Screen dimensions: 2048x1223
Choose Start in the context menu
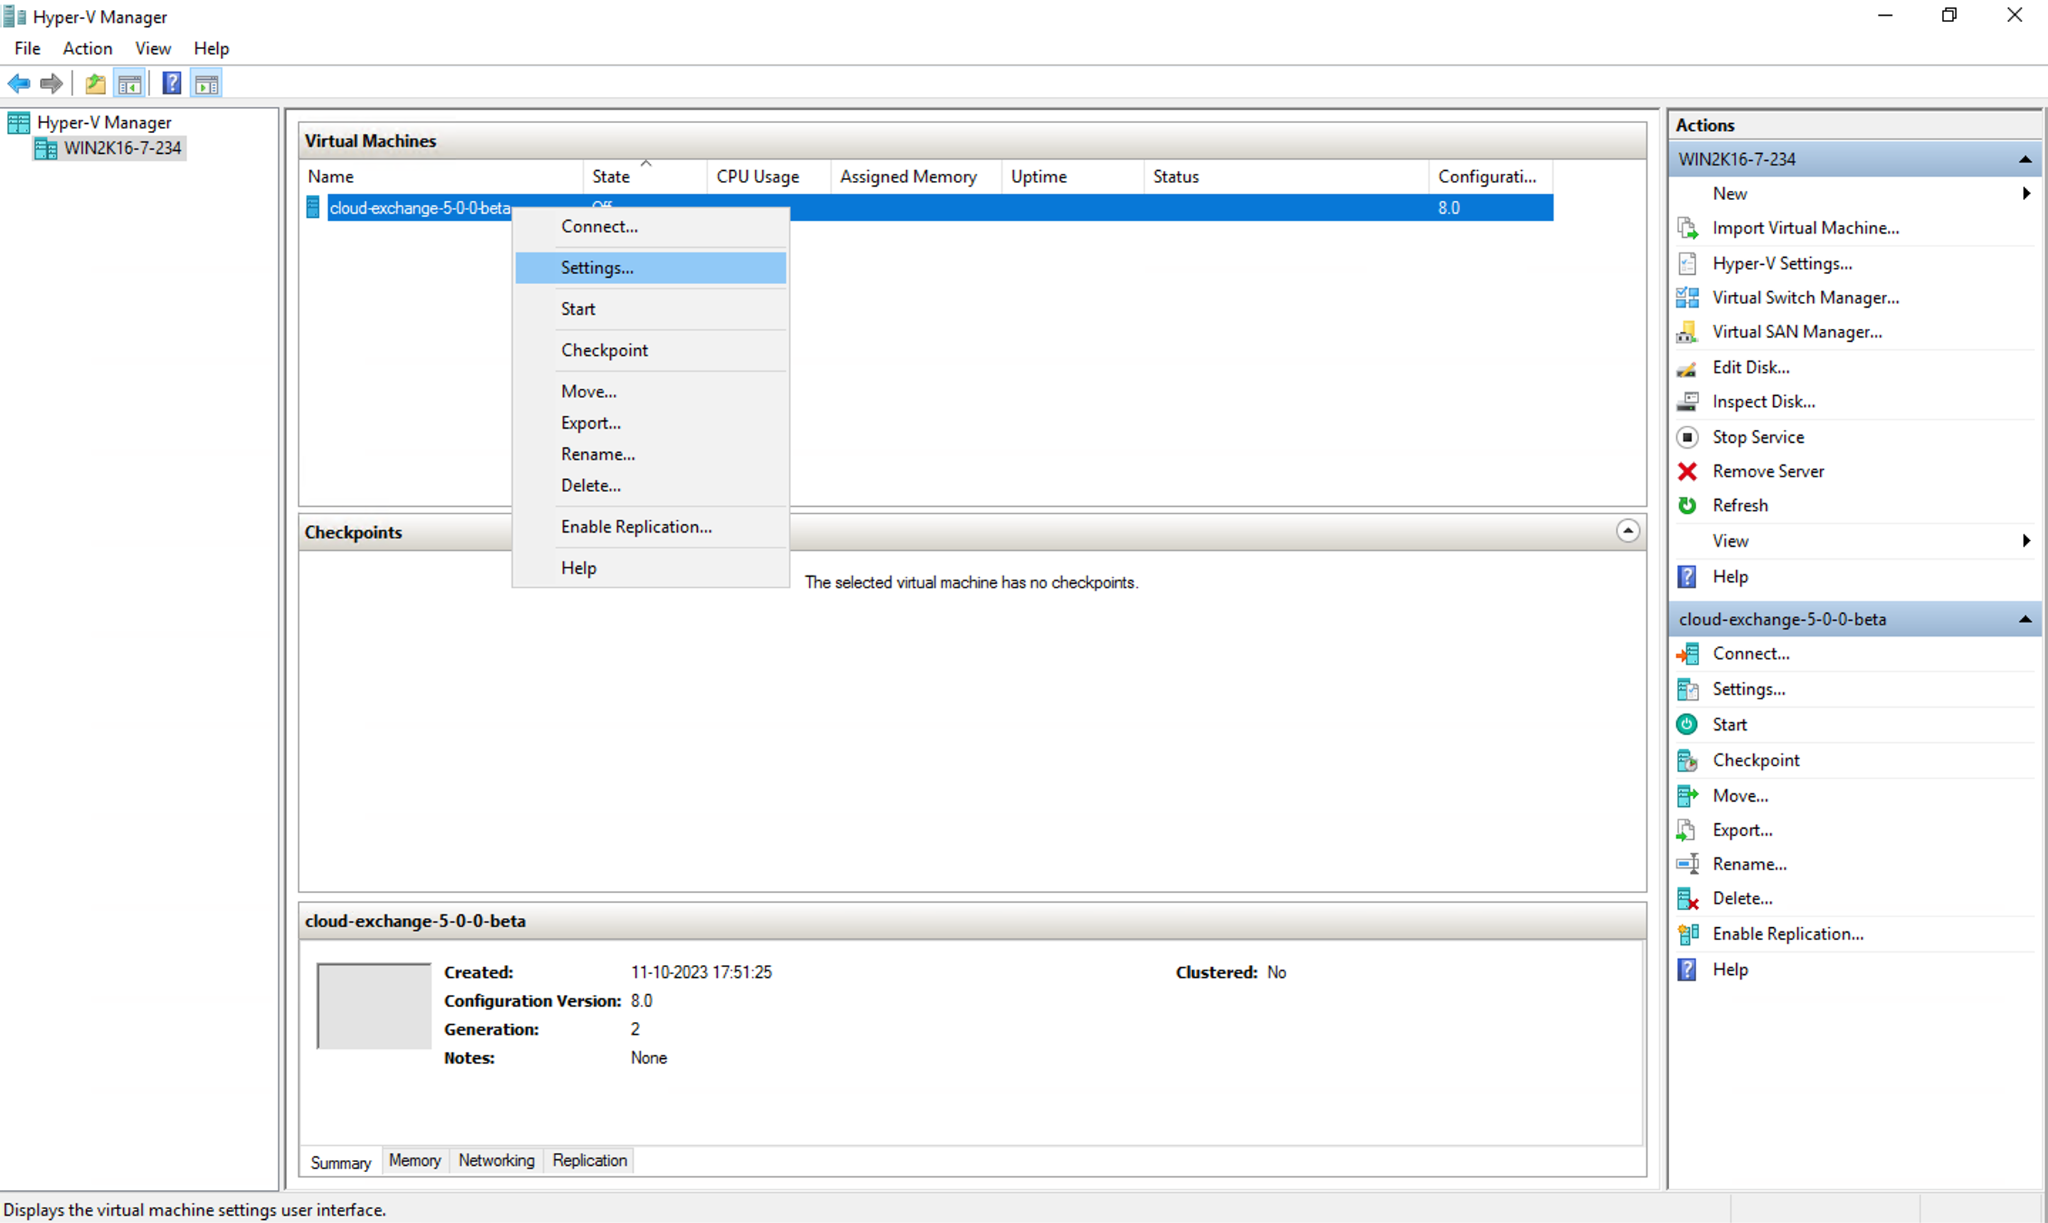click(x=650, y=308)
